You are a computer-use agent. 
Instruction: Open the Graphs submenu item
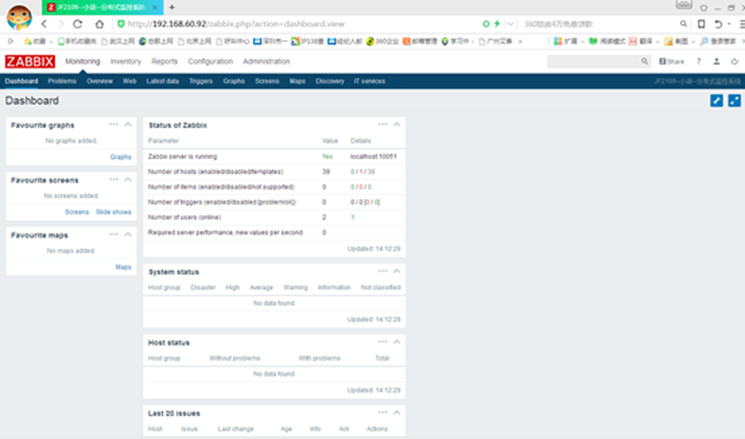[234, 81]
